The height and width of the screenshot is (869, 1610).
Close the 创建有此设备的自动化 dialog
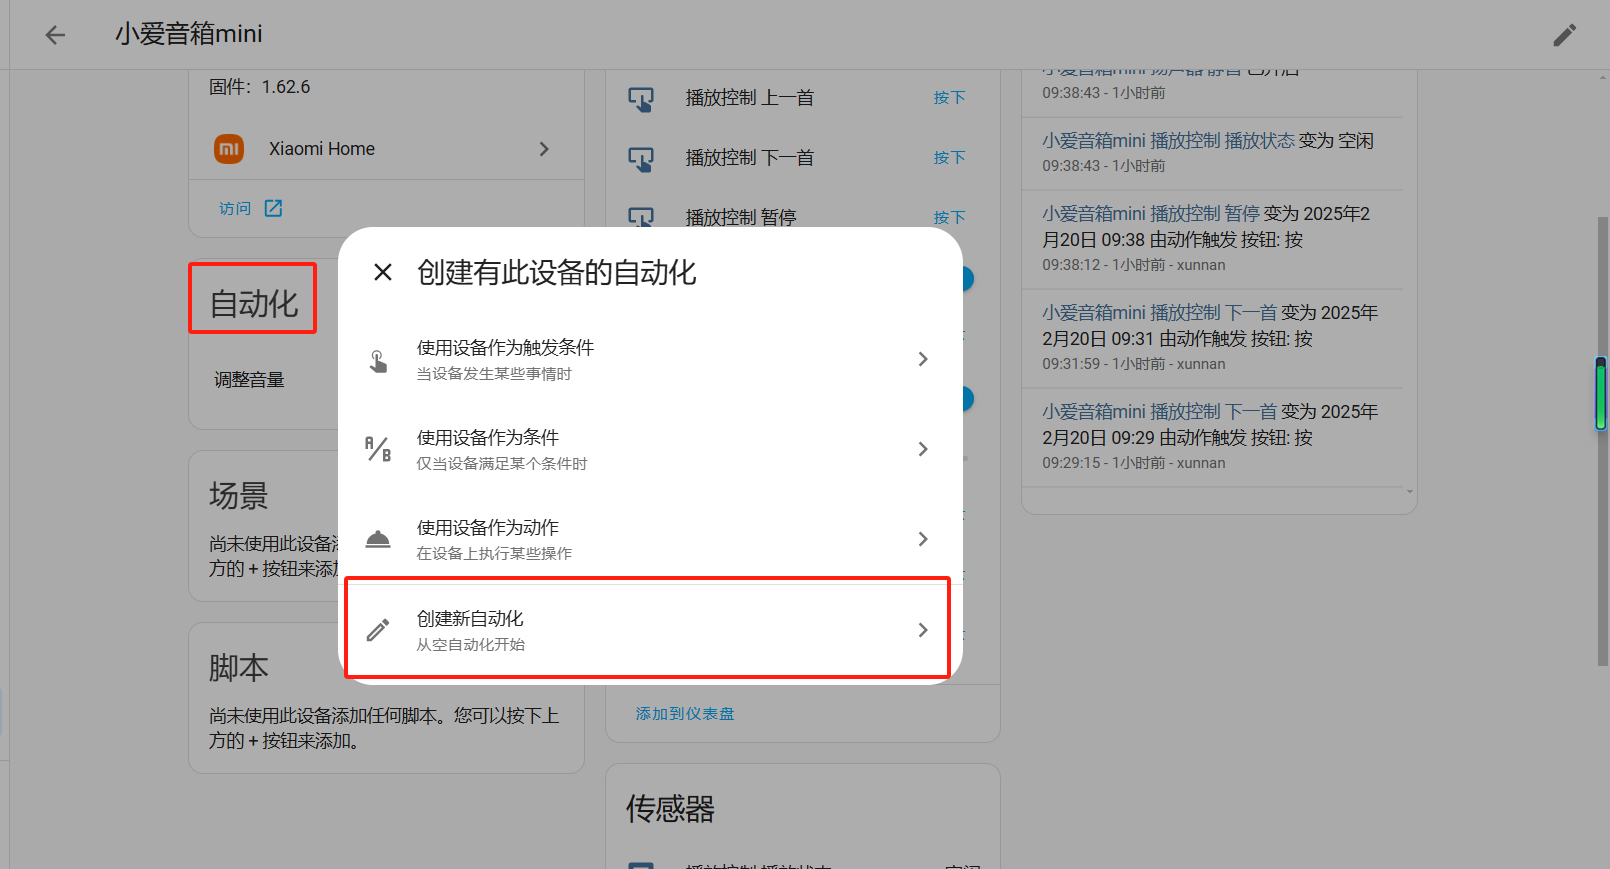point(382,272)
